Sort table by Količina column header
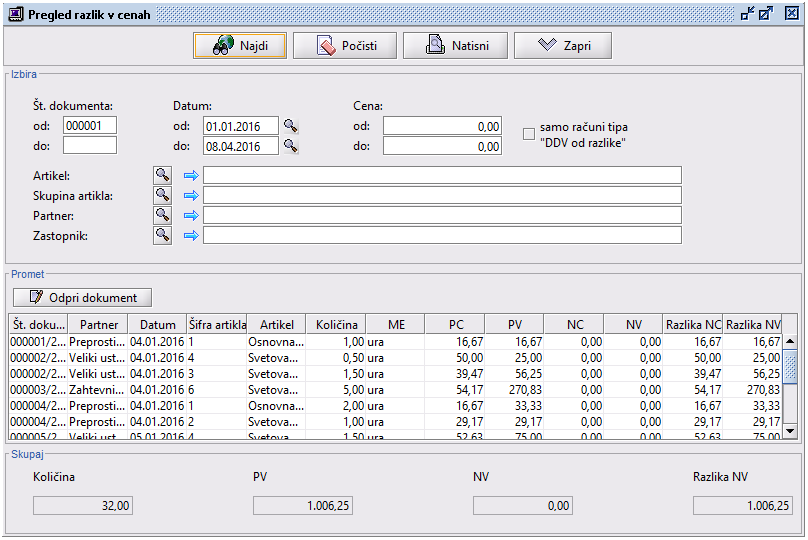 point(336,325)
